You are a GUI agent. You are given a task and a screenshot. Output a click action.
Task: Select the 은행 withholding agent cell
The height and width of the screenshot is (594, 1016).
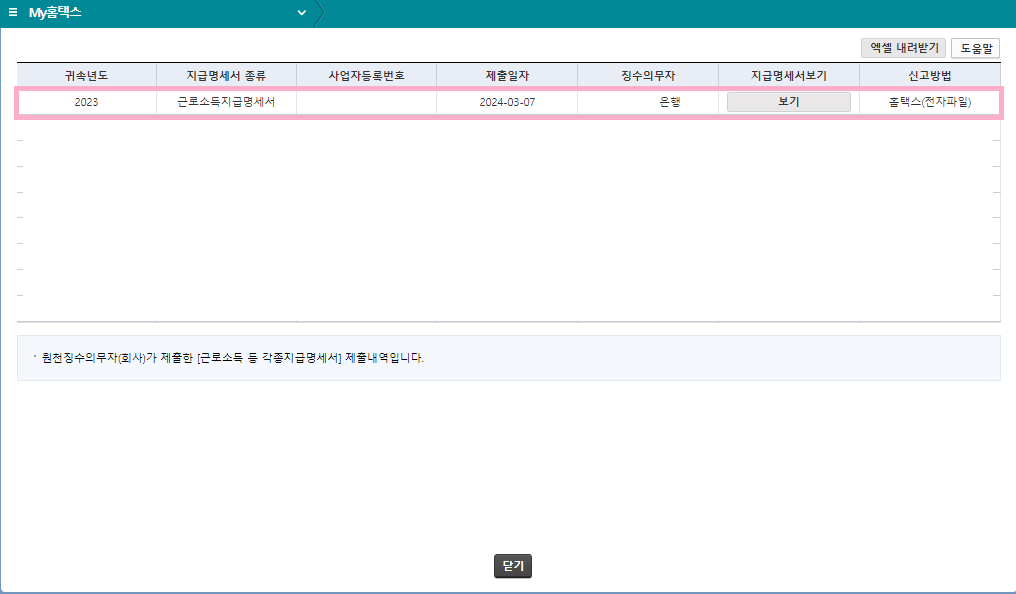(x=647, y=101)
